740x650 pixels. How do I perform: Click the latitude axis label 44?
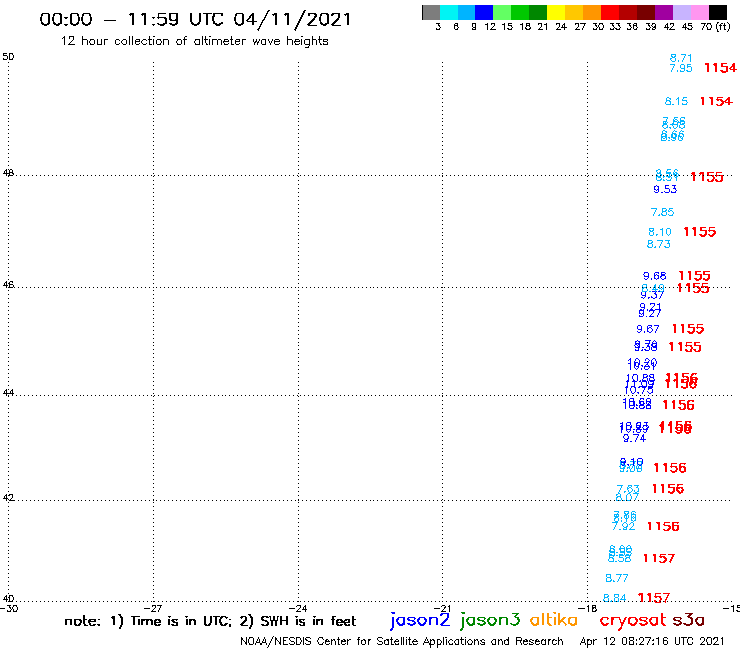(x=8, y=393)
